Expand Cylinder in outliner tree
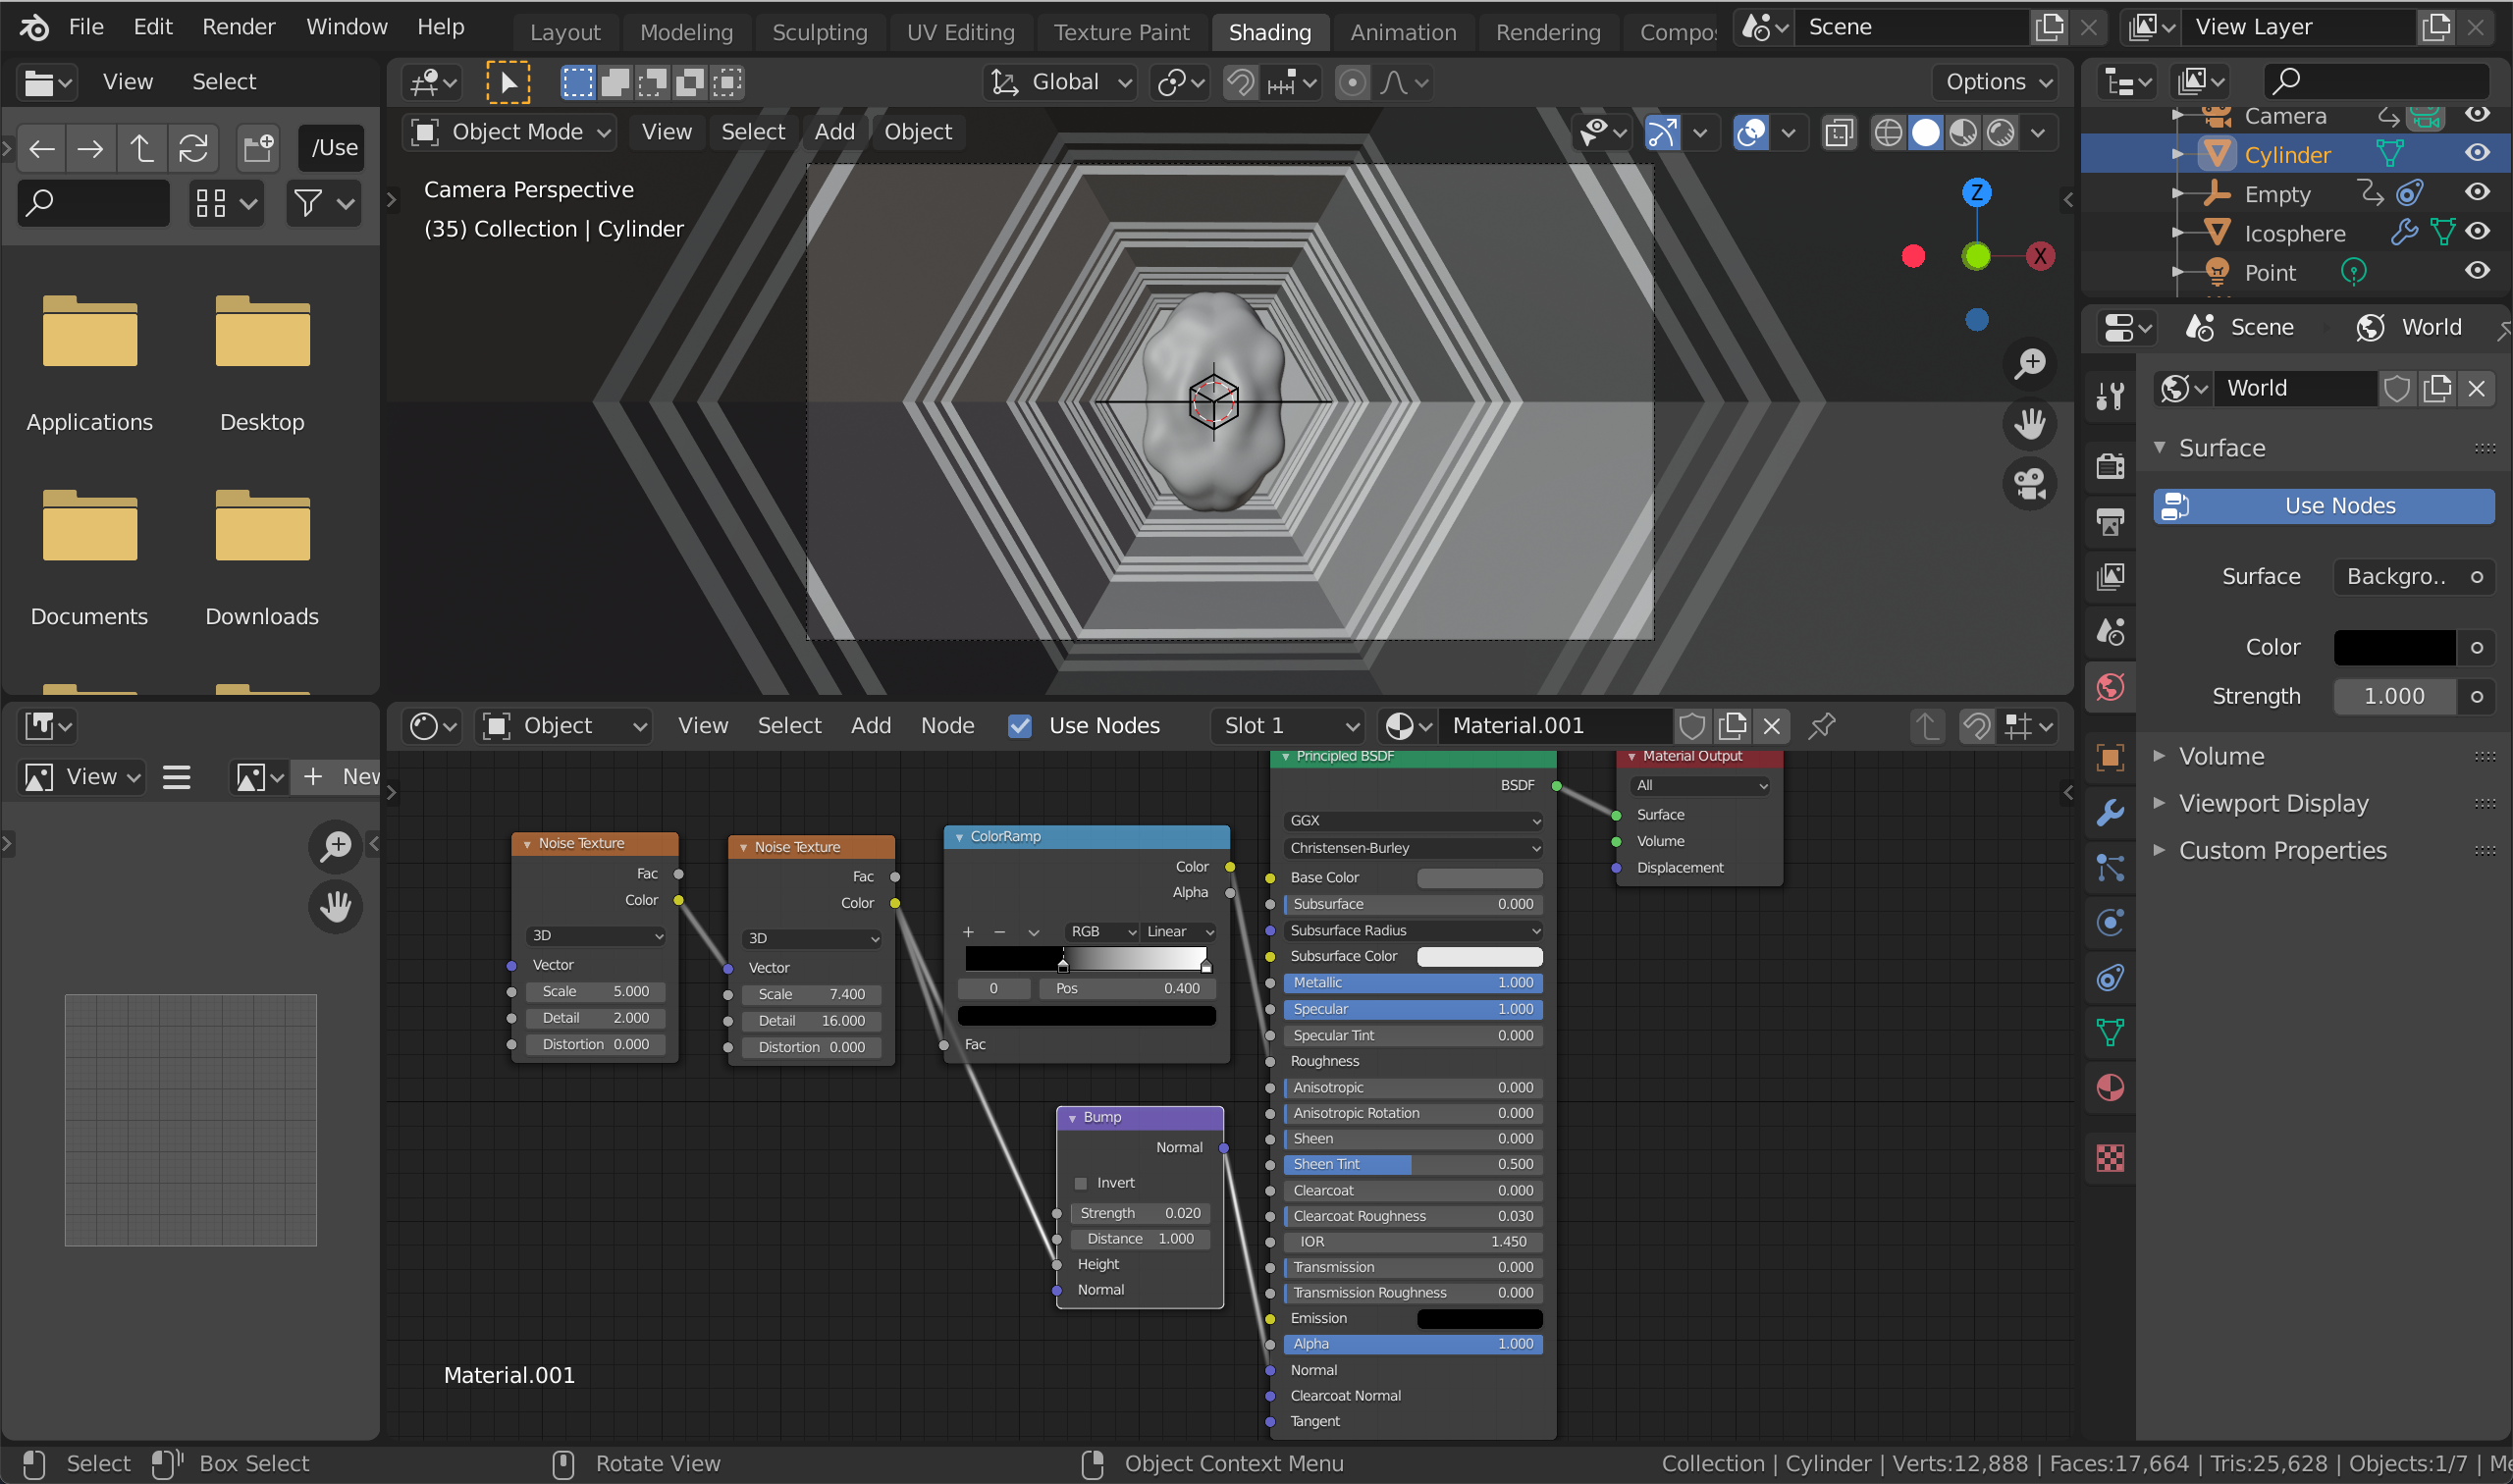Screen dimensions: 2513x1484 (2176, 154)
